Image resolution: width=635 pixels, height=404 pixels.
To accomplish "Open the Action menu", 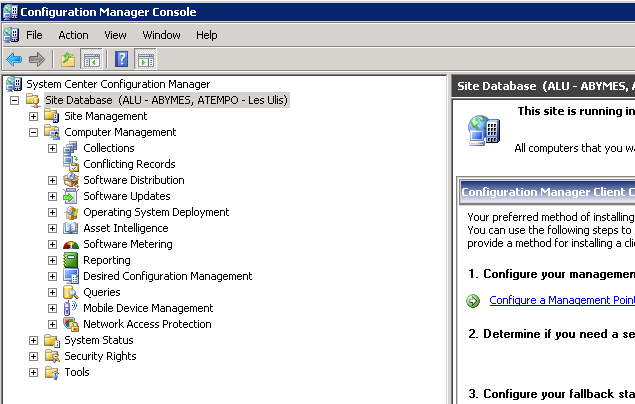I will click(x=73, y=35).
